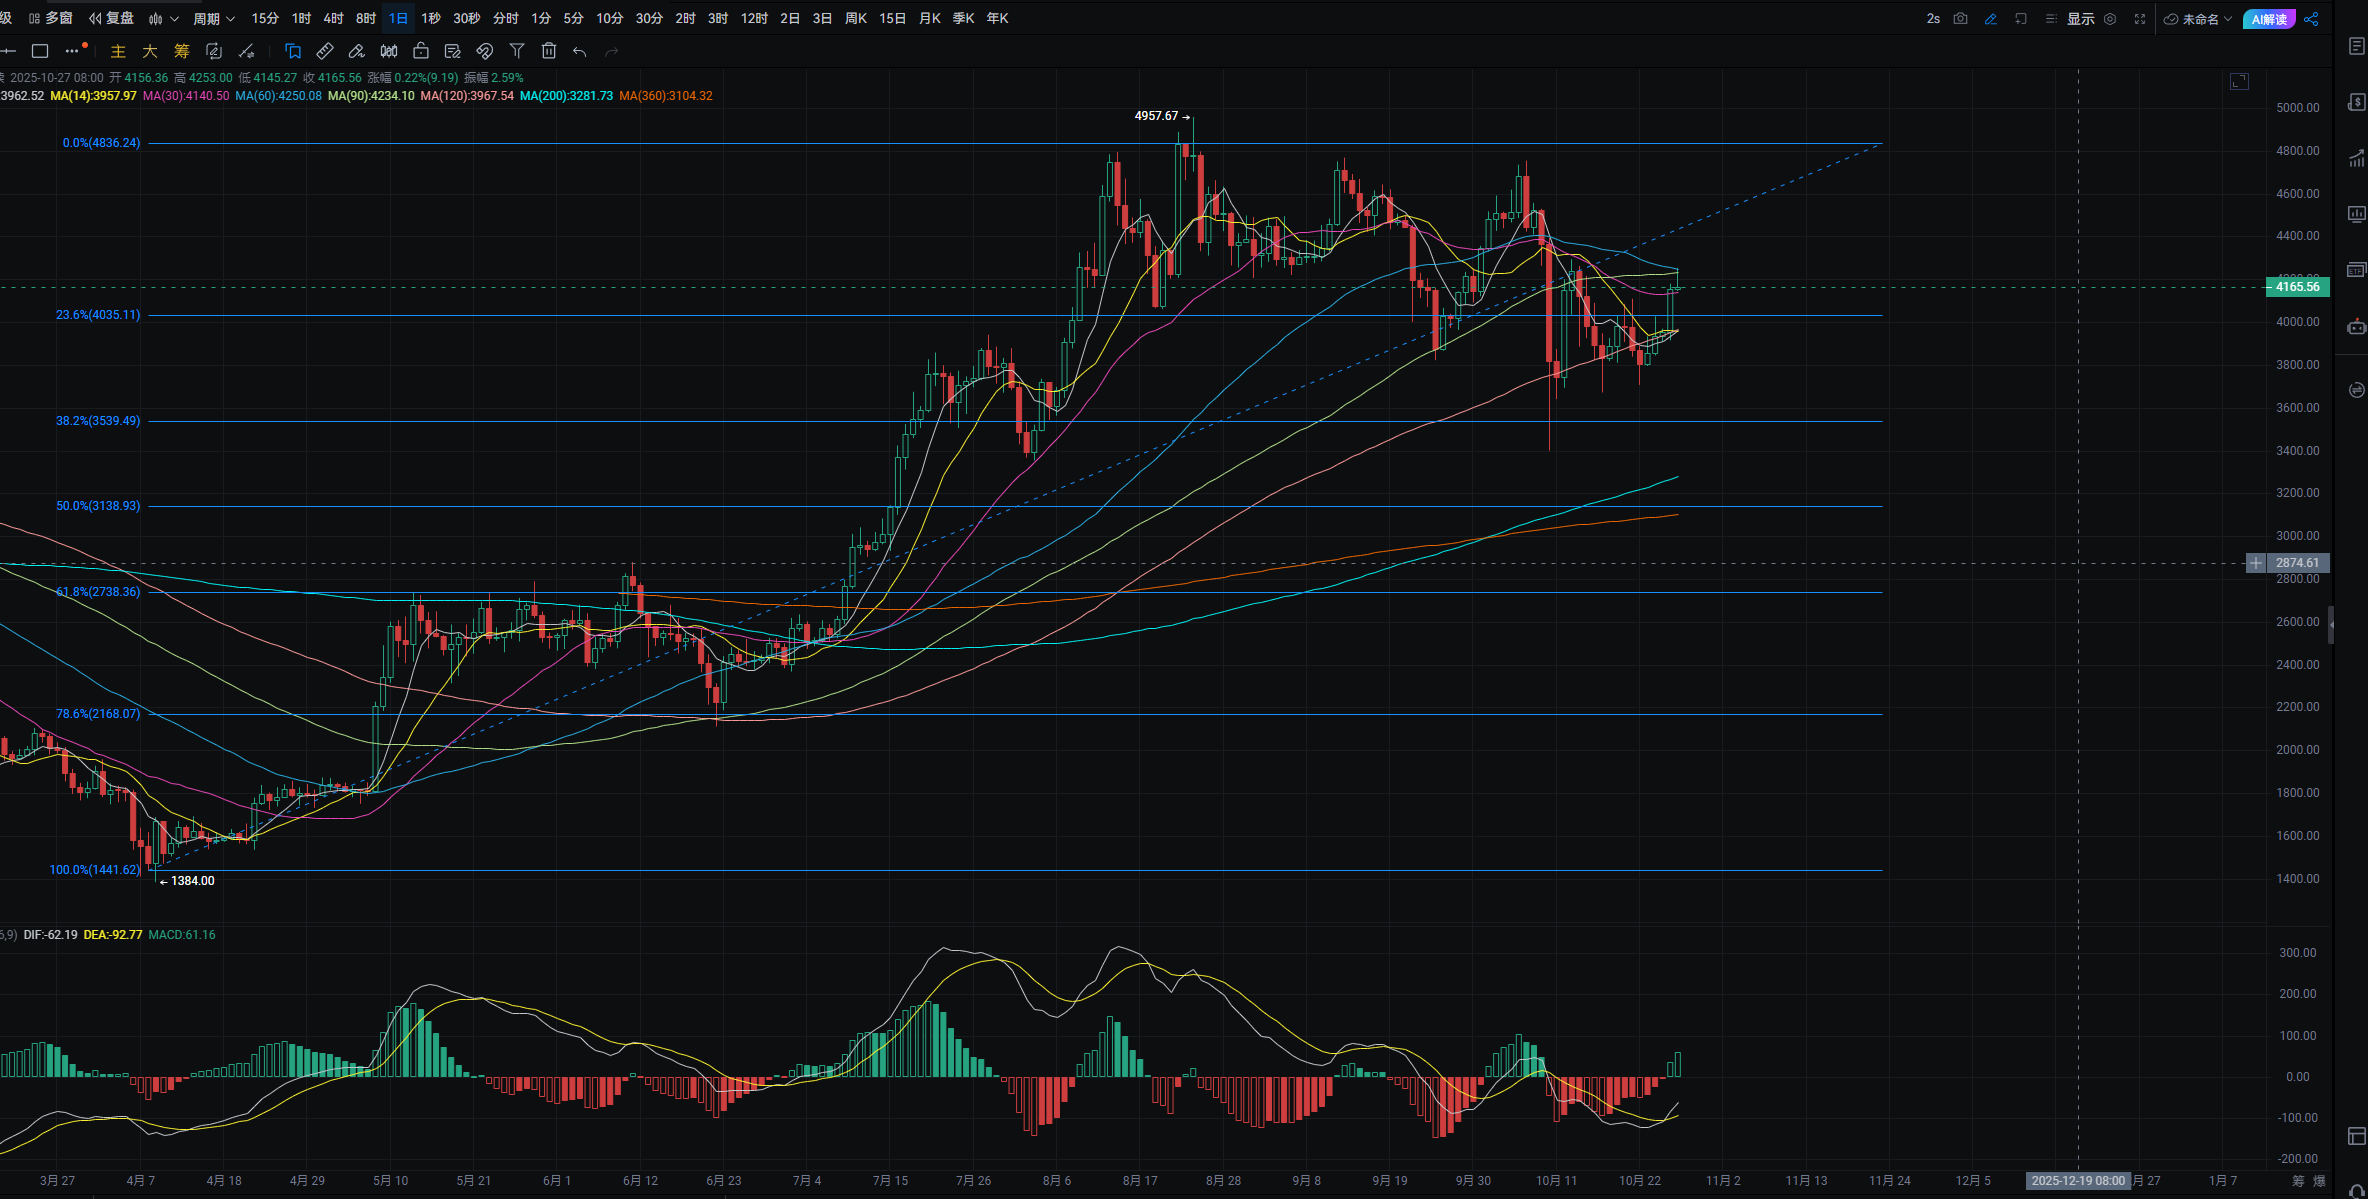Click the filter funnel icon
The width and height of the screenshot is (2368, 1199).
click(x=517, y=51)
